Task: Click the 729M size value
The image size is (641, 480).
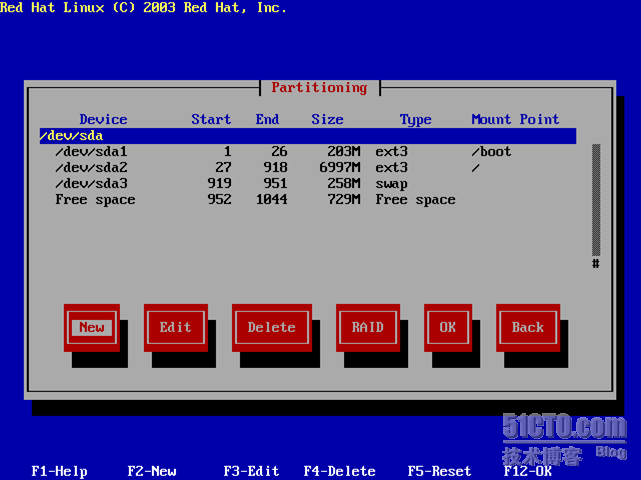Action: point(344,200)
